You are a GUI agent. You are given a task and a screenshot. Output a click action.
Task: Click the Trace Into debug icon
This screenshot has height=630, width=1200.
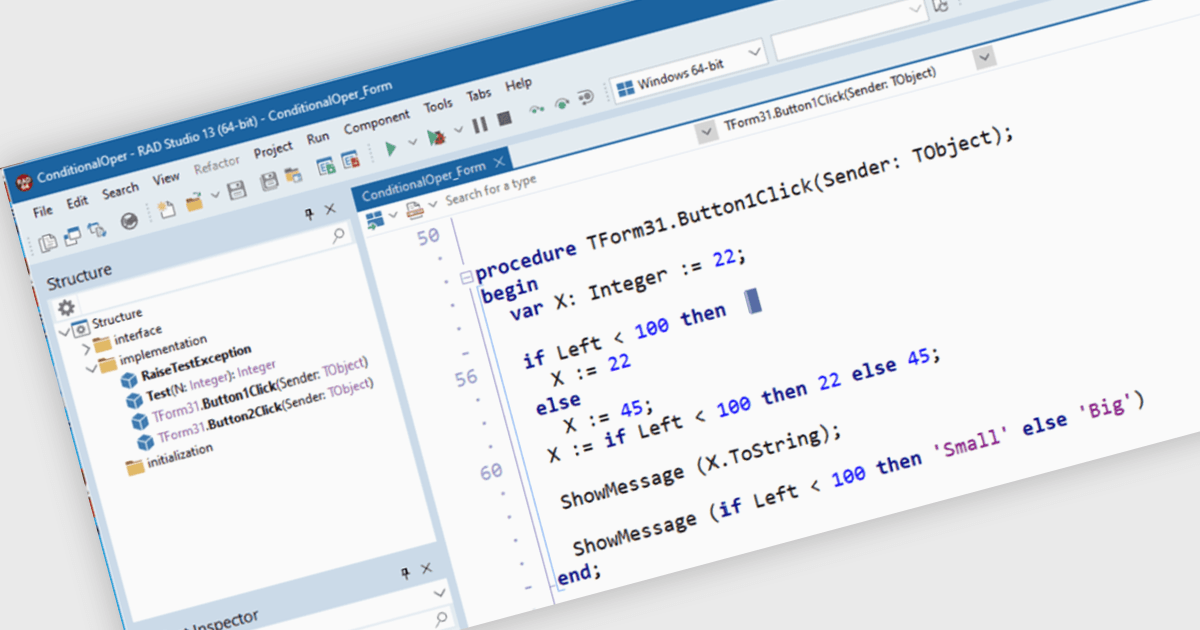(x=562, y=102)
